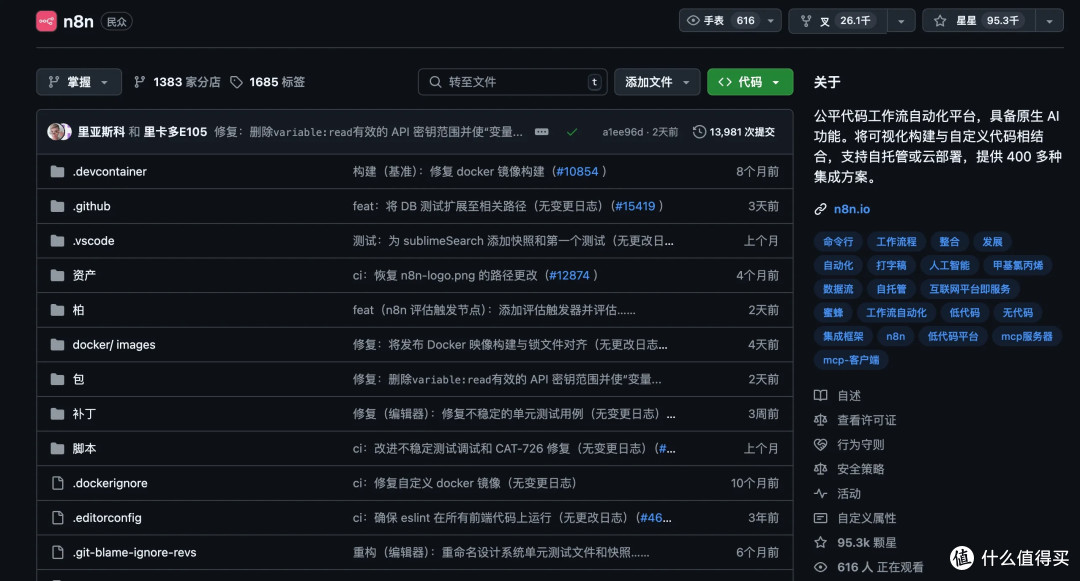
Task: Open the 自定义属性 link
Action: (866, 518)
